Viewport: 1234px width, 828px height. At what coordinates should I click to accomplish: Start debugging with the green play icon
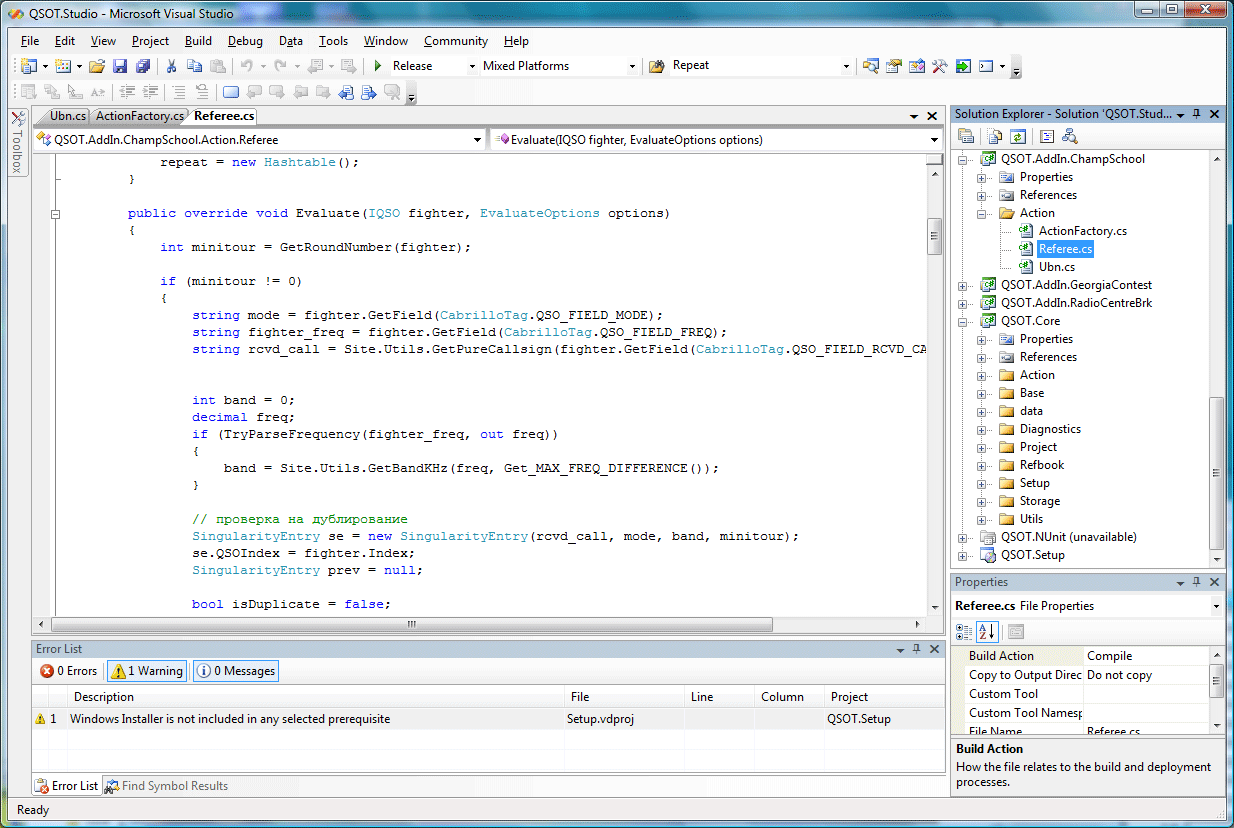click(x=378, y=66)
